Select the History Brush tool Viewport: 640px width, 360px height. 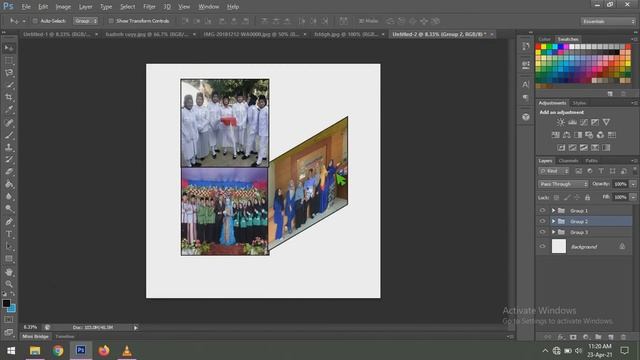pyautogui.click(x=9, y=159)
